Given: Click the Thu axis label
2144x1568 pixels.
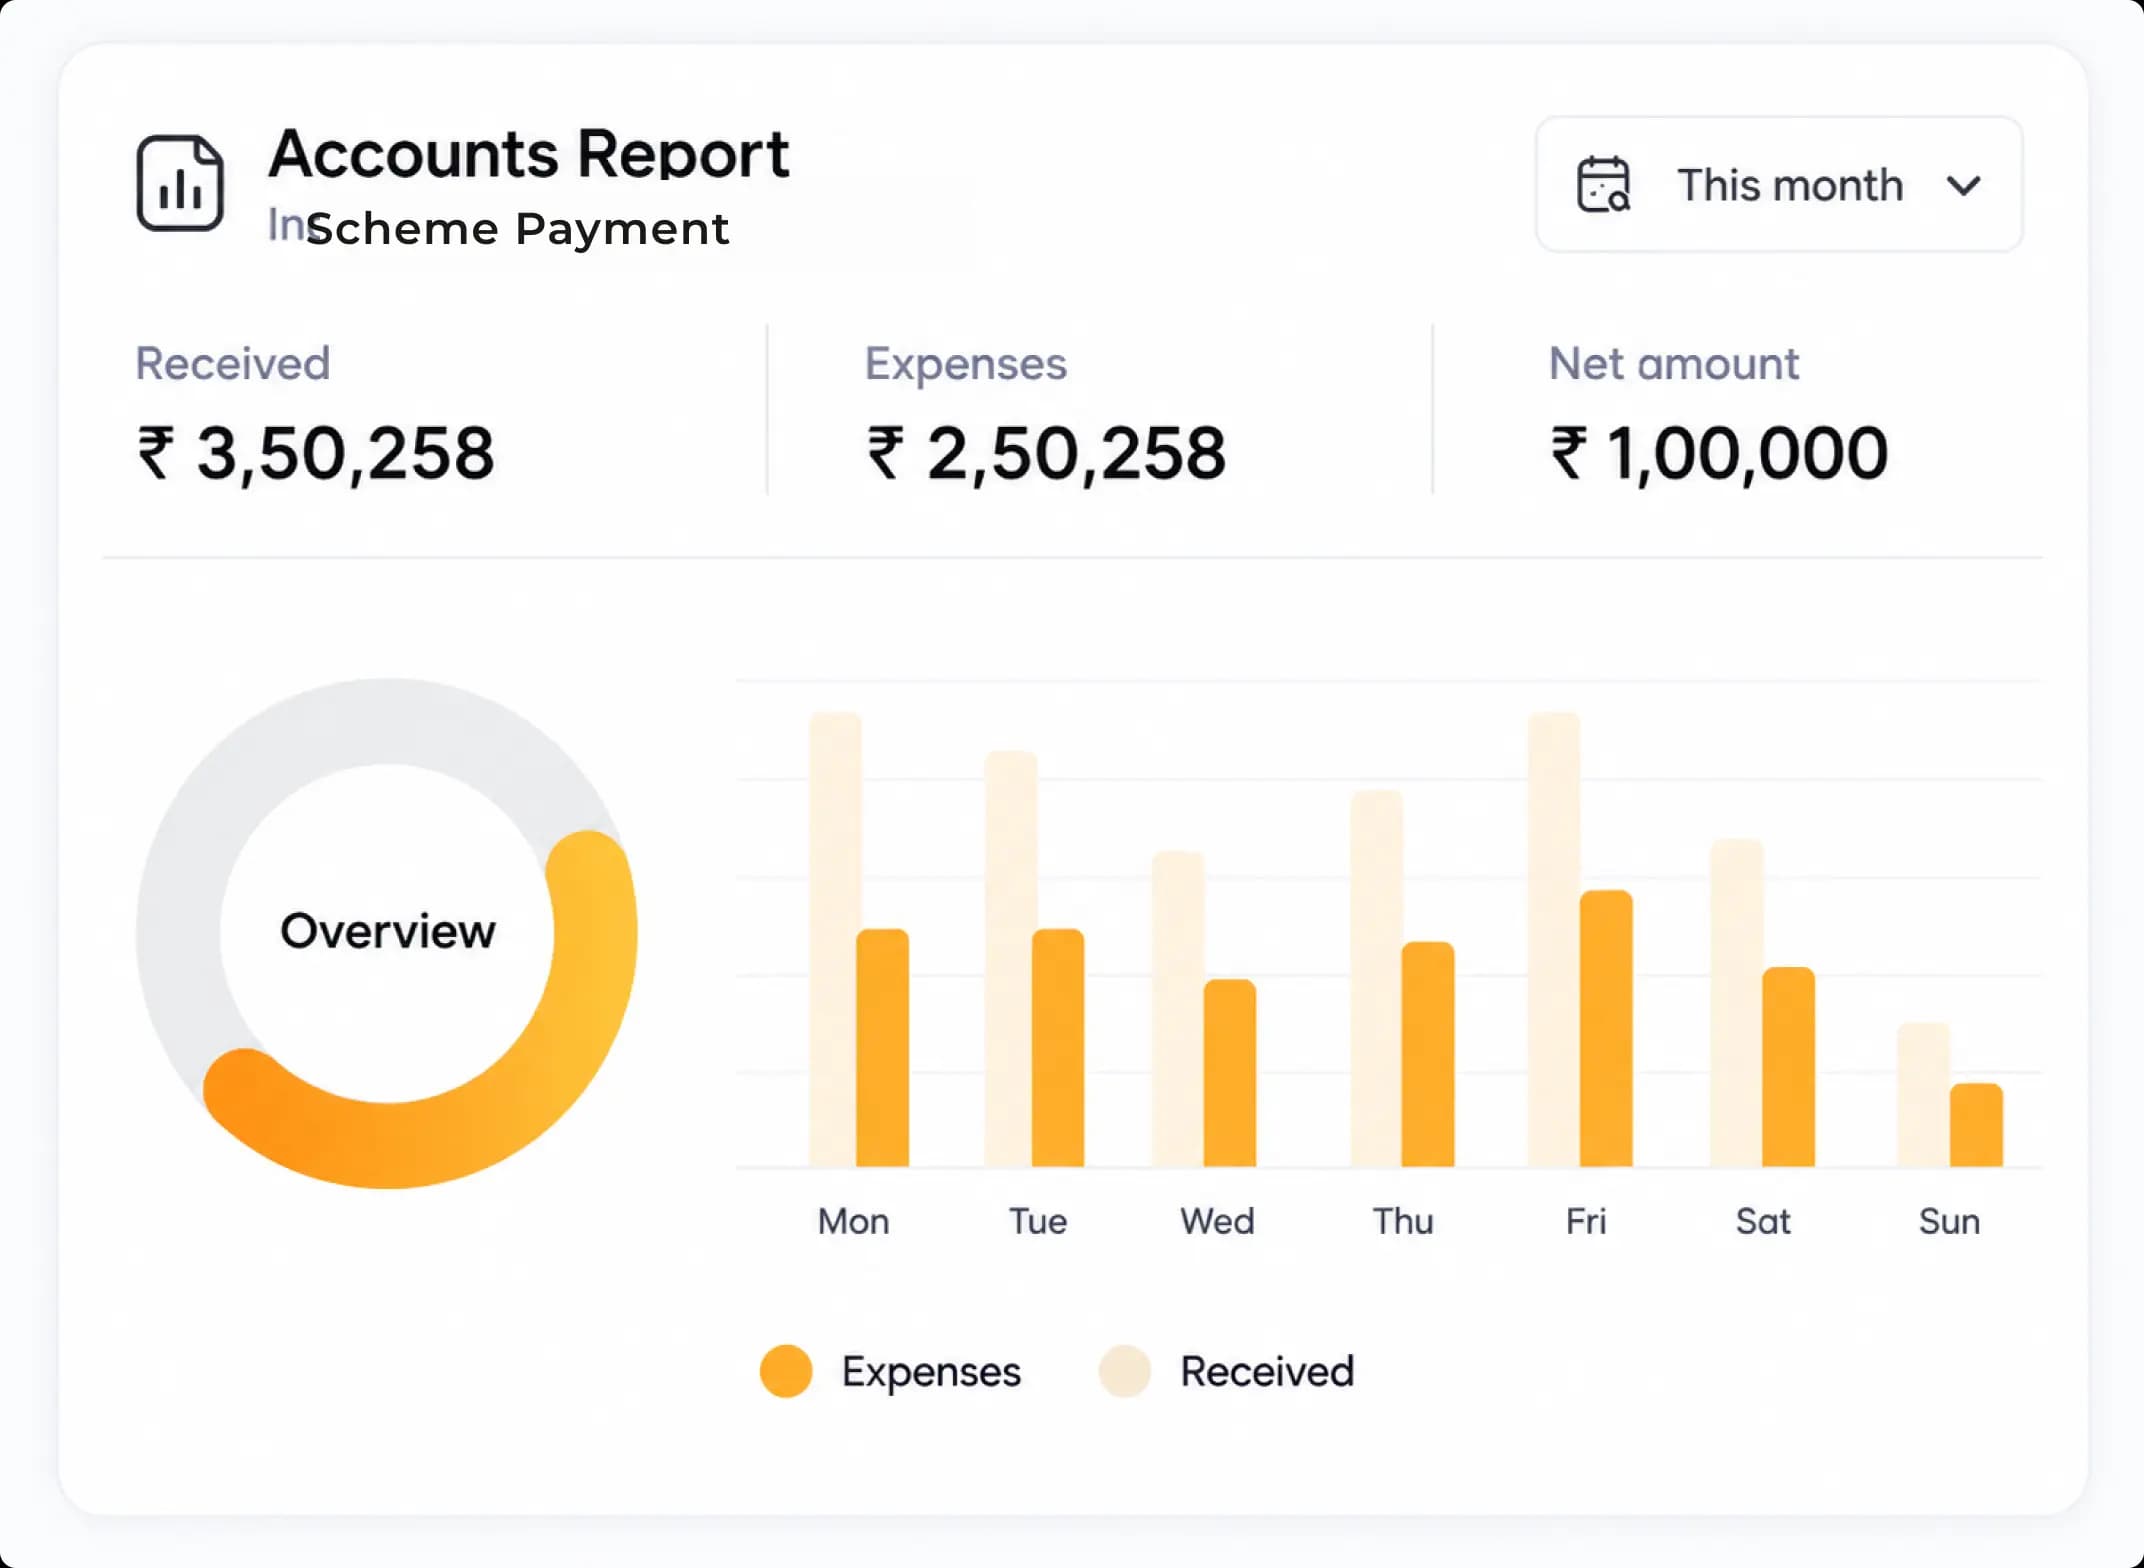Looking at the screenshot, I should point(1403,1221).
